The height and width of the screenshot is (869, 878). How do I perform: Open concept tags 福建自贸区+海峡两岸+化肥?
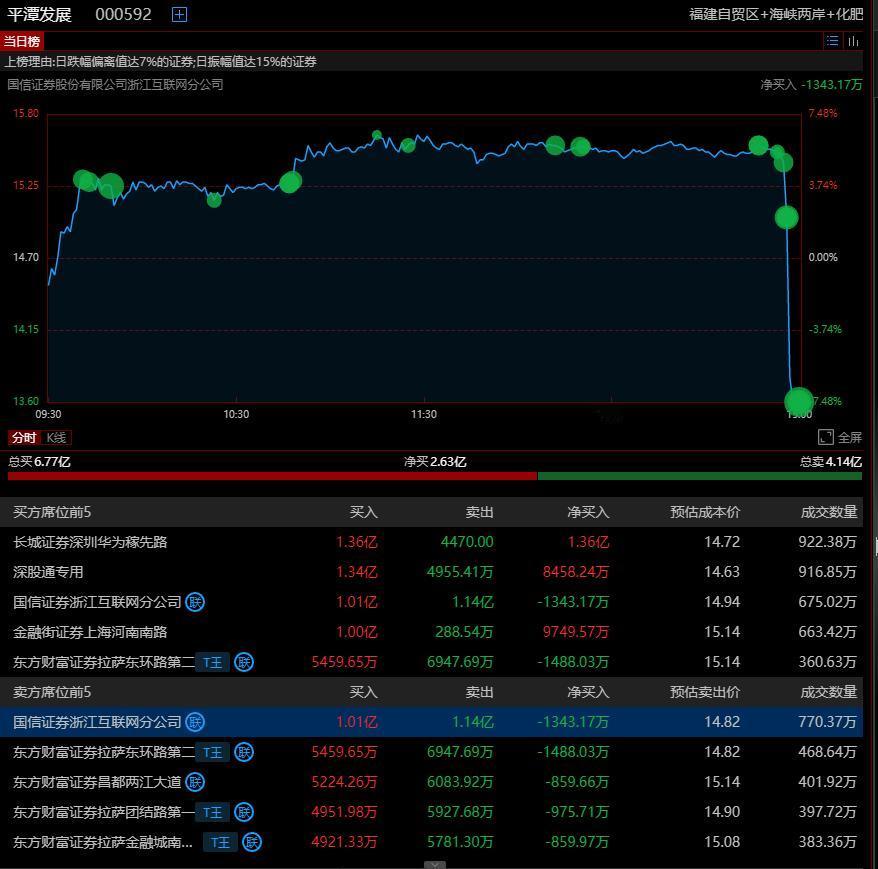tap(776, 15)
